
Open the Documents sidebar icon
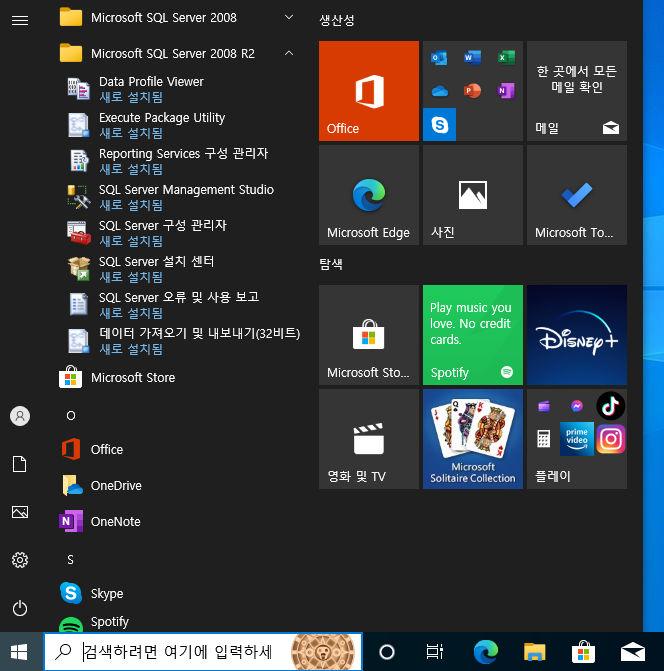(20, 464)
